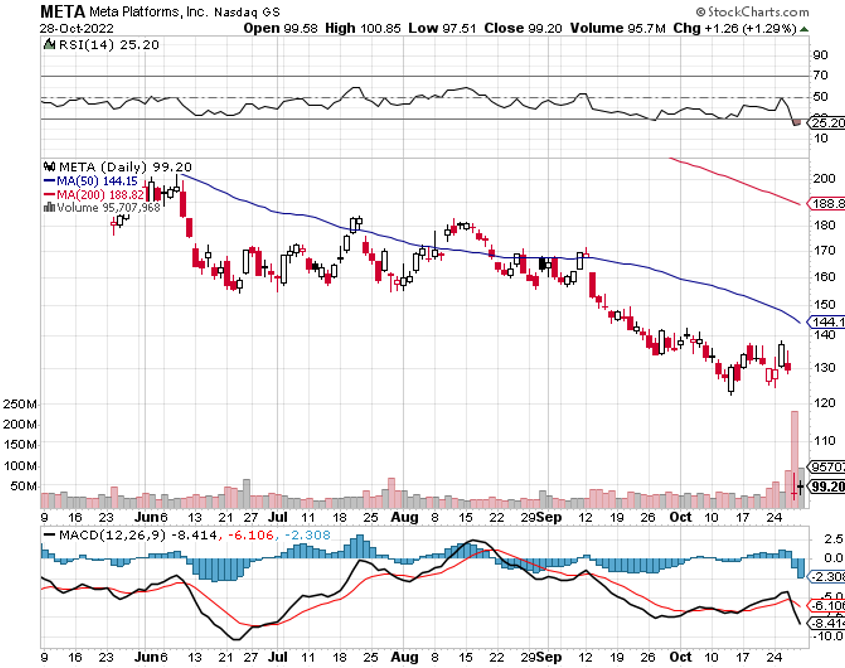
Task: Click the Meta Platforms, Inc. company name
Action: tap(148, 11)
